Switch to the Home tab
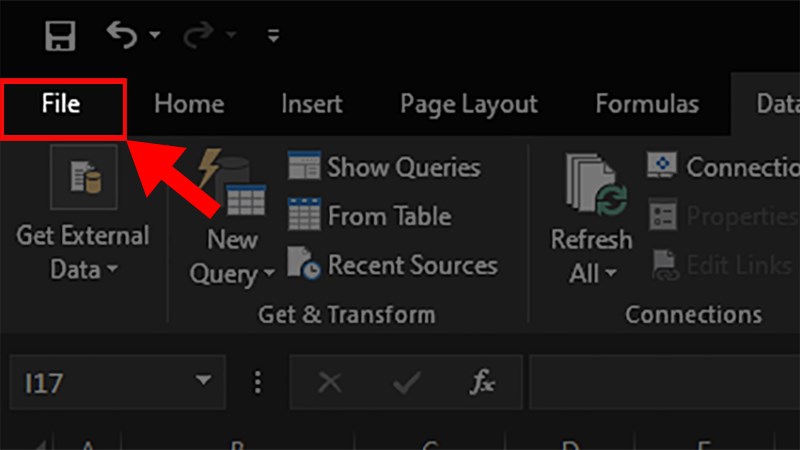Screen dimensions: 800x450 click(189, 104)
